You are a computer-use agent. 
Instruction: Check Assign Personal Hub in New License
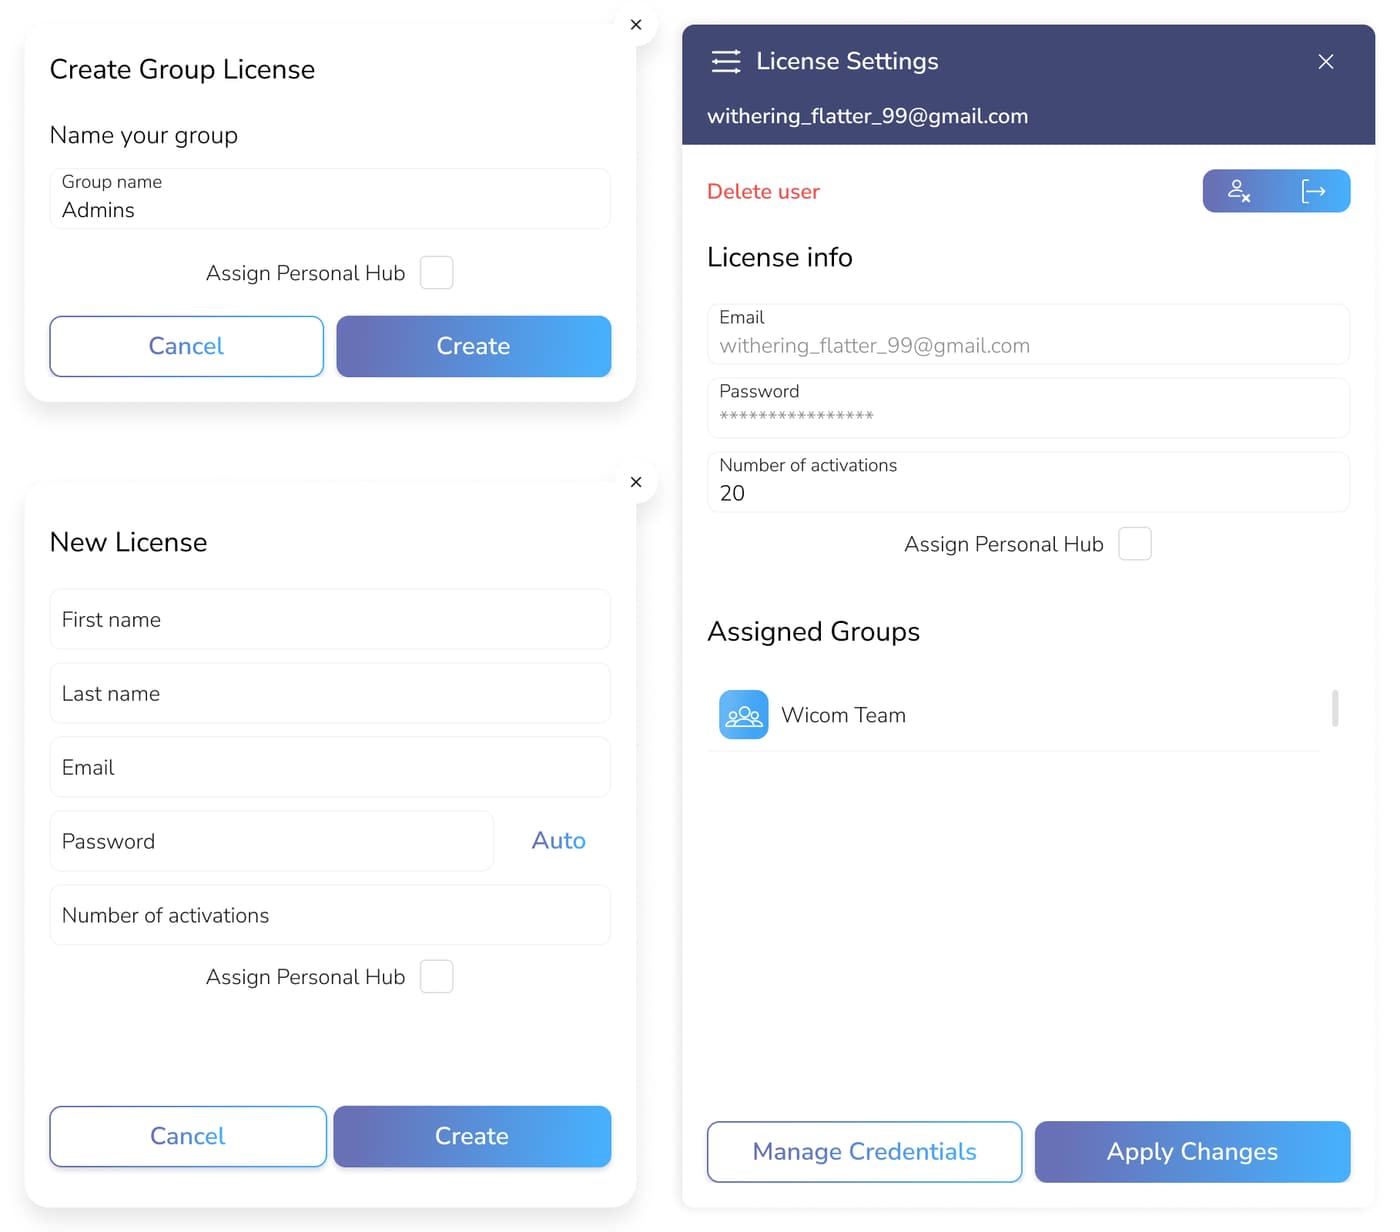(x=436, y=977)
